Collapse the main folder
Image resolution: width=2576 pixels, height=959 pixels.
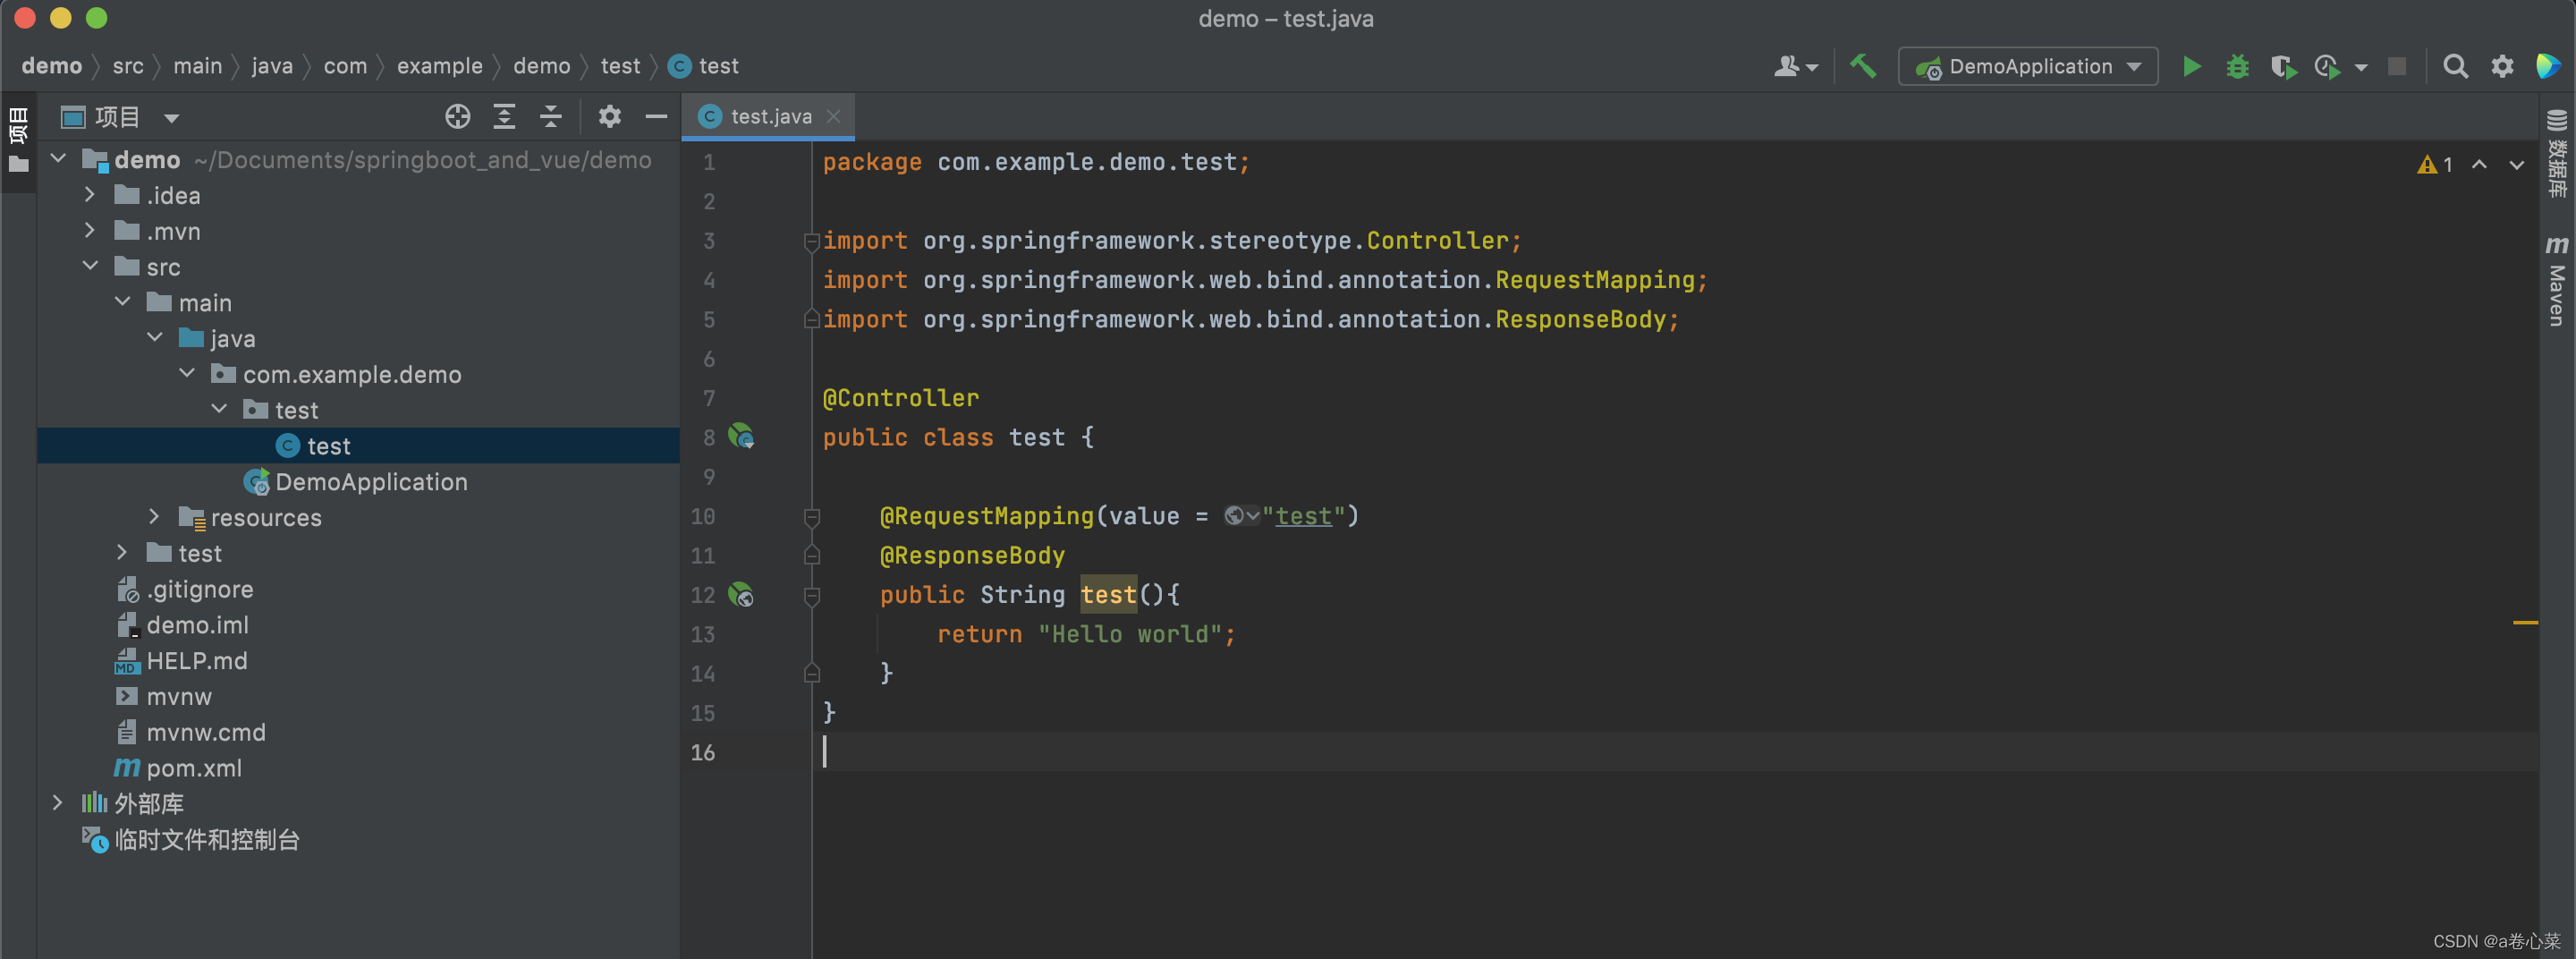[123, 302]
